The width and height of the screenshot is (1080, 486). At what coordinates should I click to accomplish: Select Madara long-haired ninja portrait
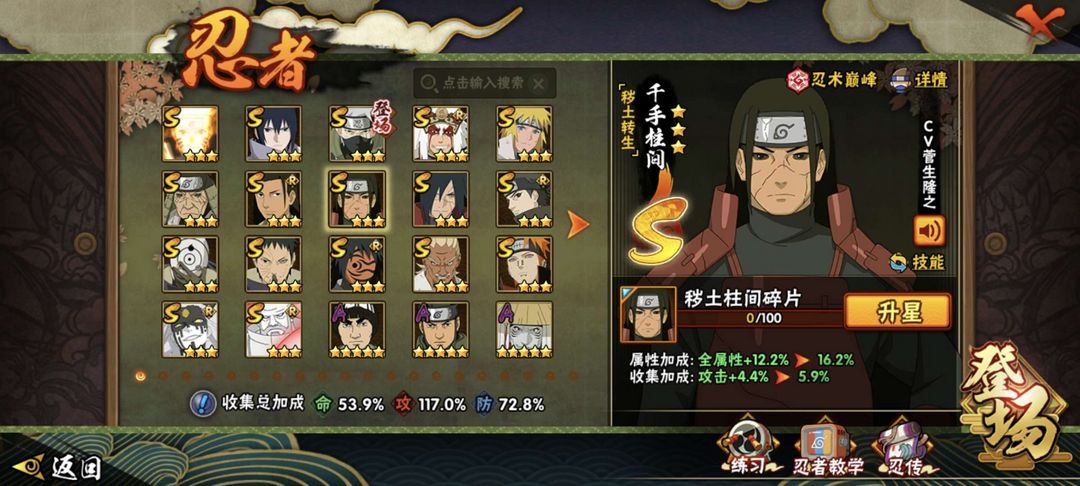pos(441,199)
